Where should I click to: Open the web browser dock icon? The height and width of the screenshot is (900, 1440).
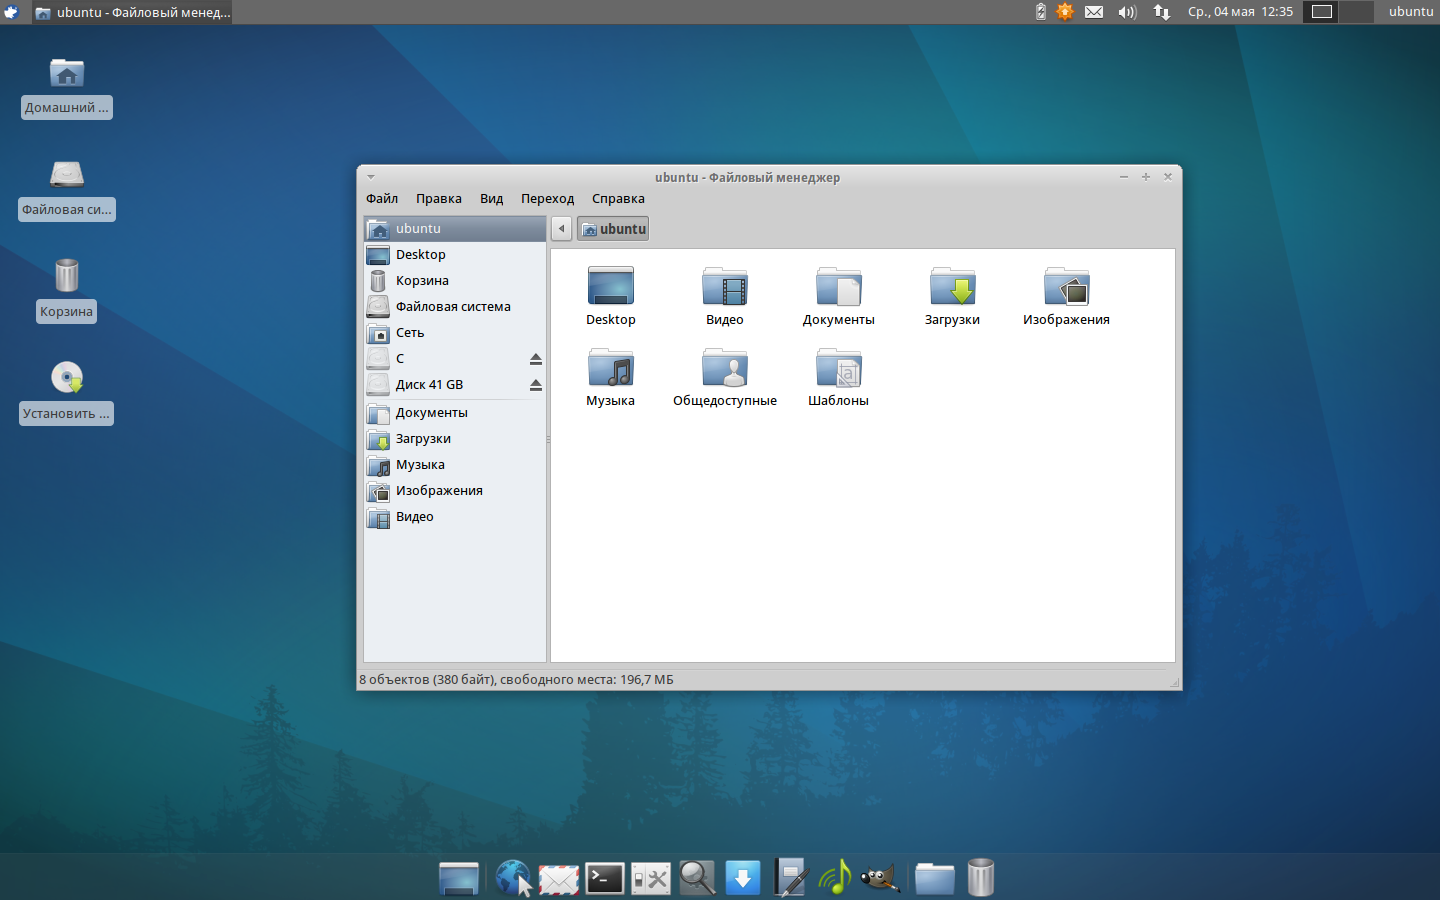click(x=513, y=879)
